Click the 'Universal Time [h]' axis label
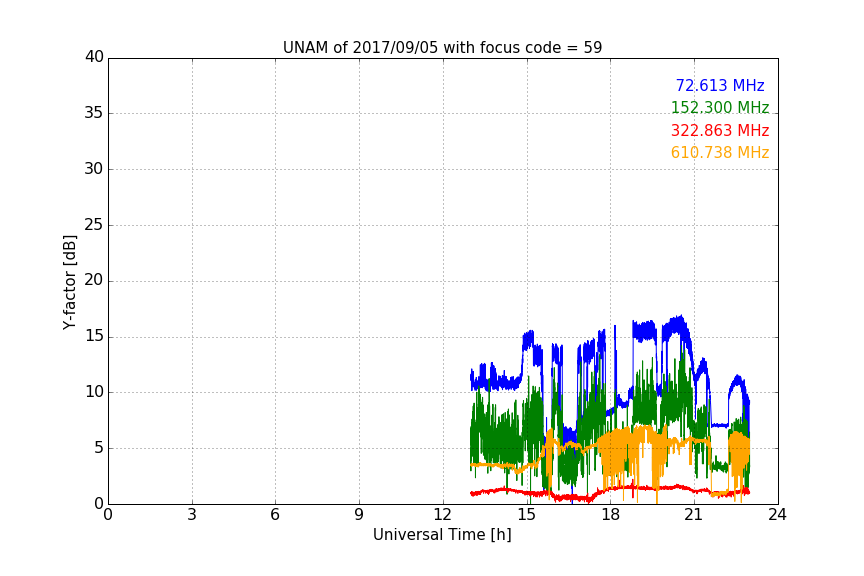The height and width of the screenshot is (576, 864). 442,535
